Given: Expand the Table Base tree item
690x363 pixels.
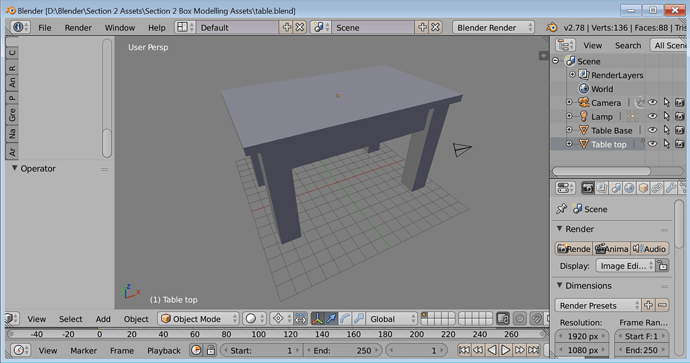Looking at the screenshot, I should click(x=569, y=130).
